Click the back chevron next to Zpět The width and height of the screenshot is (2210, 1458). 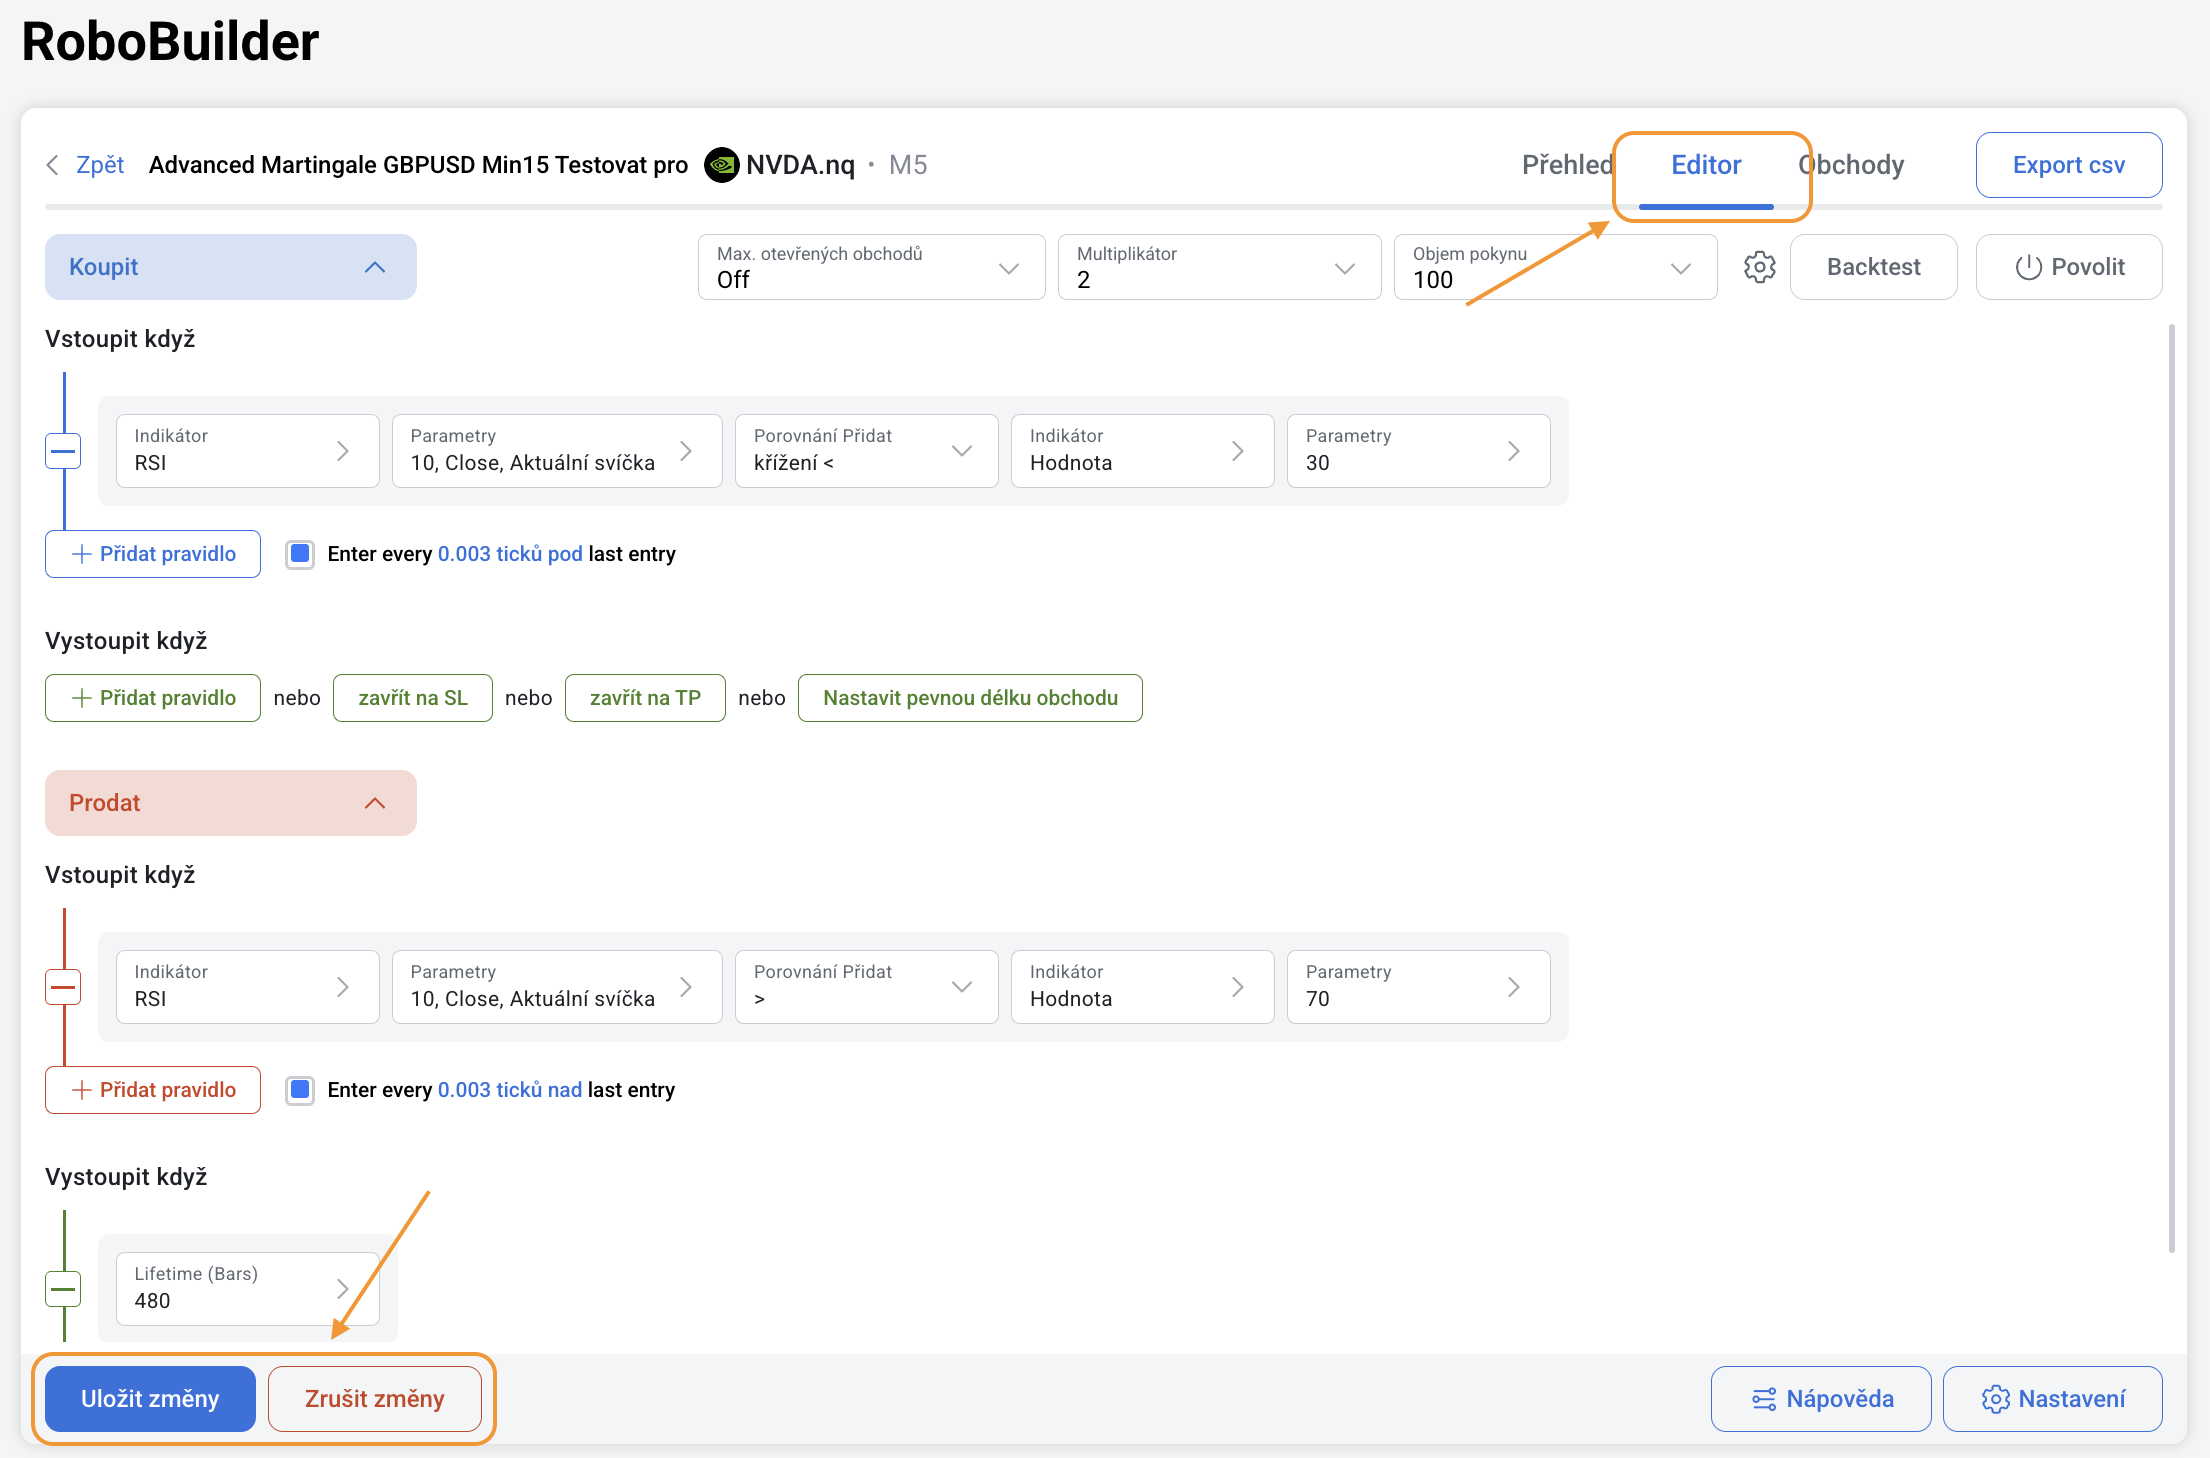(x=53, y=165)
